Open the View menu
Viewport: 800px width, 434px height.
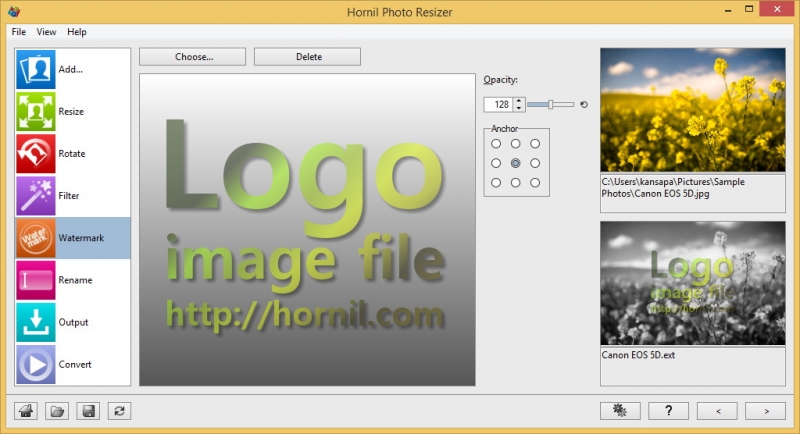pyautogui.click(x=46, y=32)
